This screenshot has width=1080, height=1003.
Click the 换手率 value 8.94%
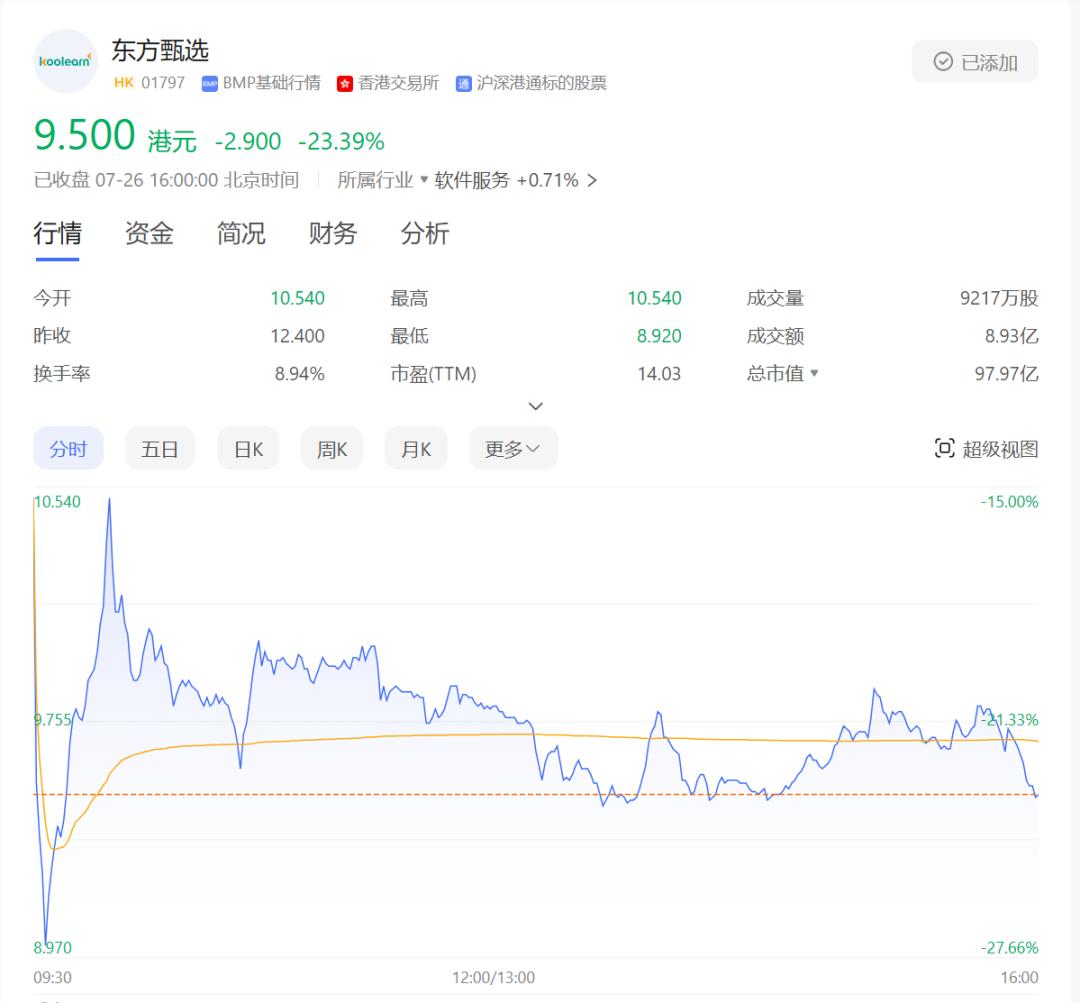coord(300,374)
